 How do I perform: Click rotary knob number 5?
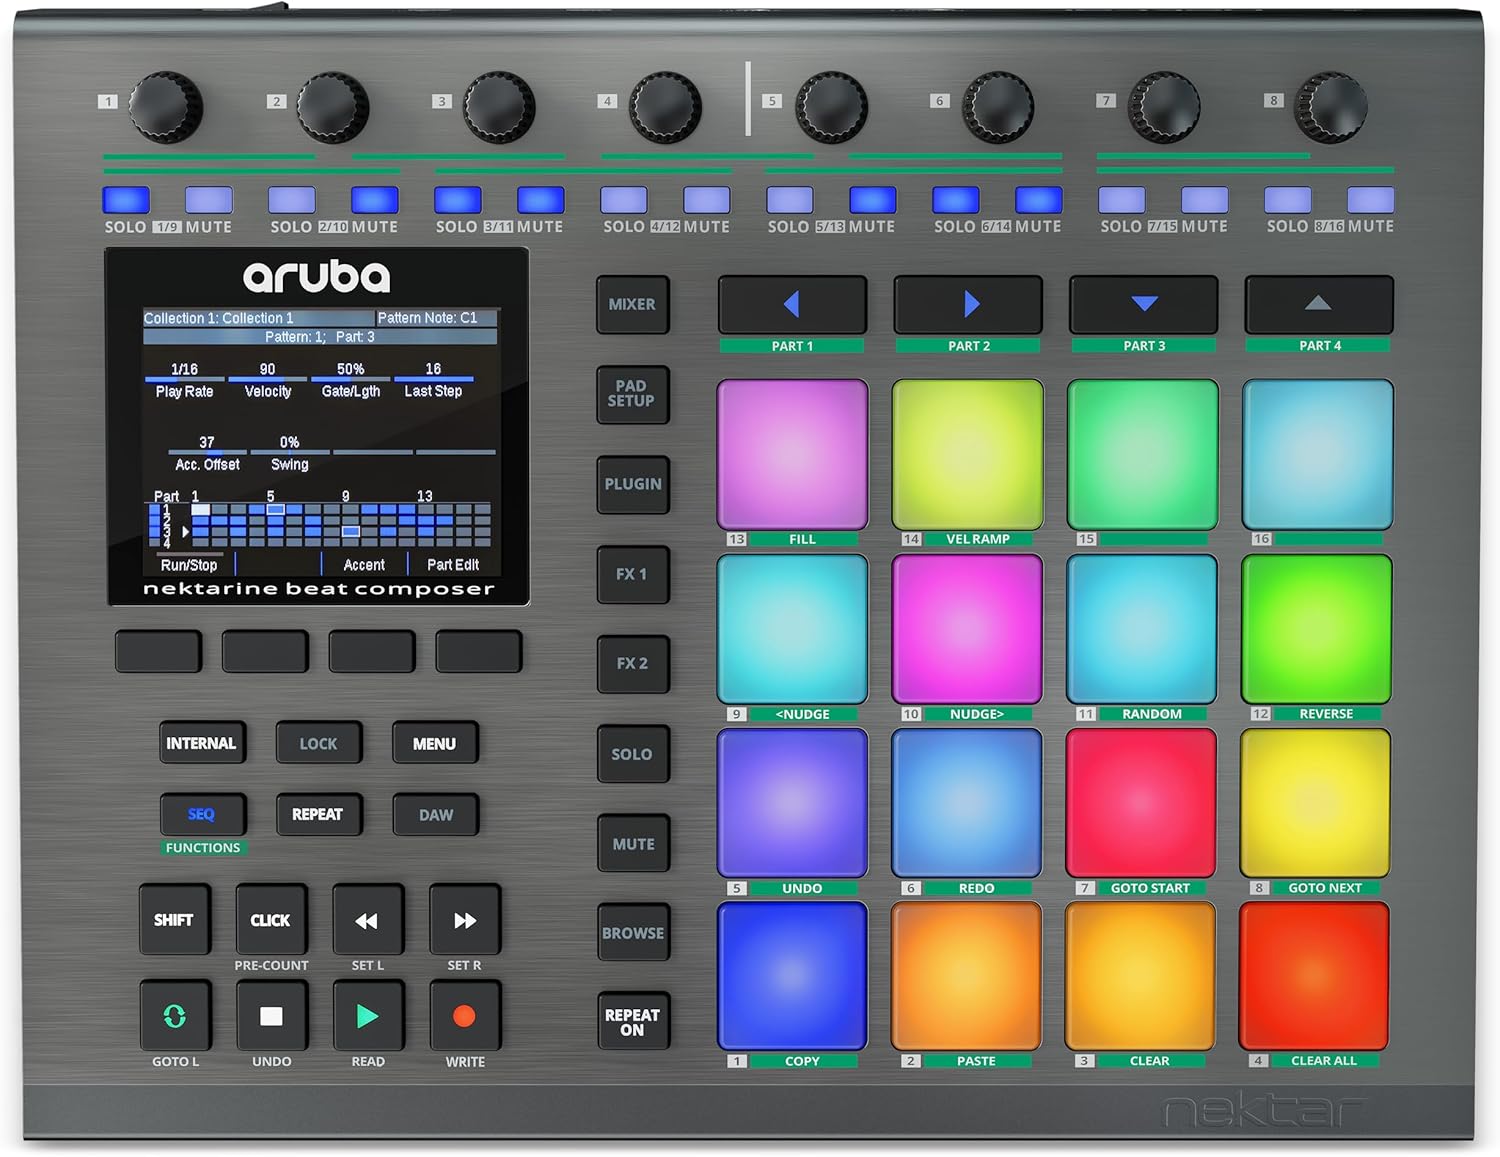[831, 107]
